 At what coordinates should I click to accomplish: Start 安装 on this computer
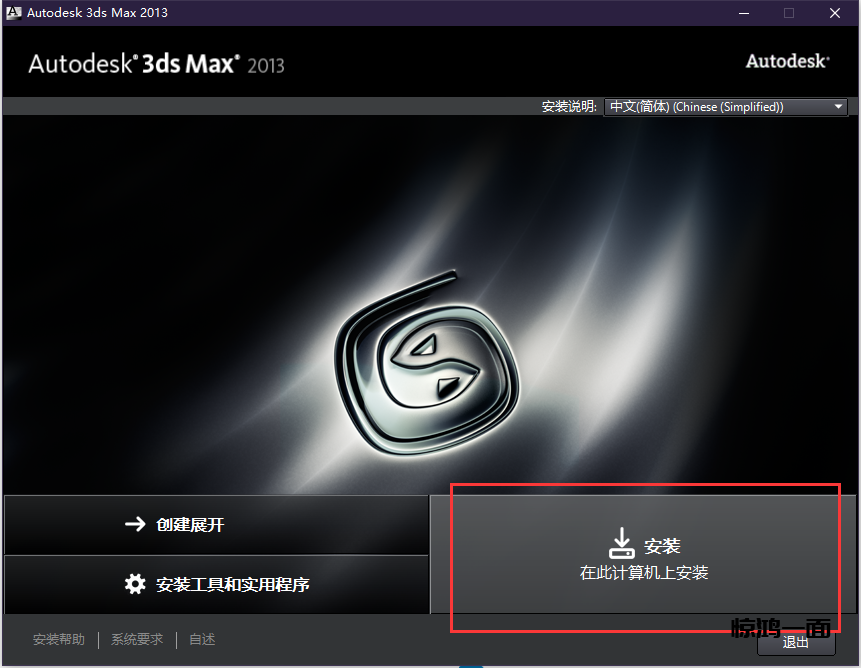[644, 555]
